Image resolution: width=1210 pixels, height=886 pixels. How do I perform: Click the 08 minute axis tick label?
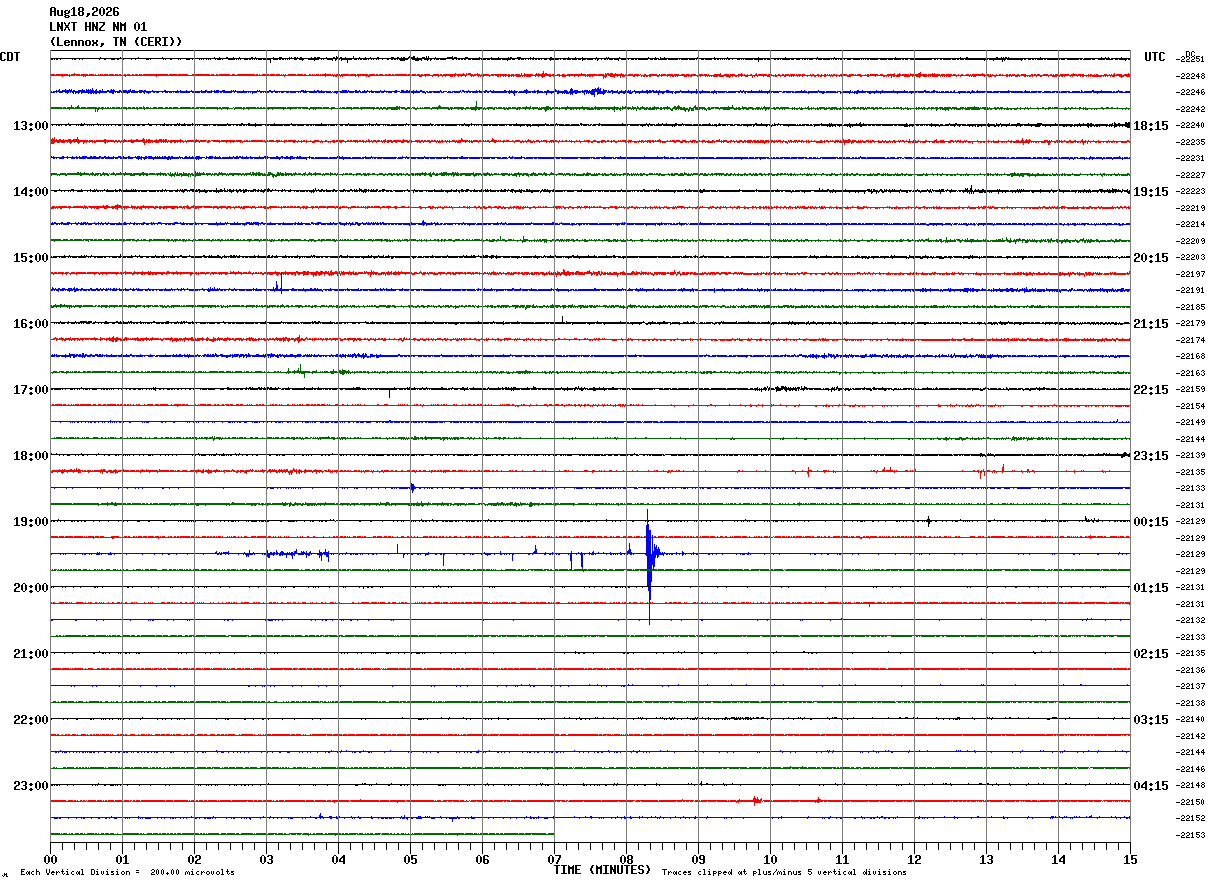626,859
